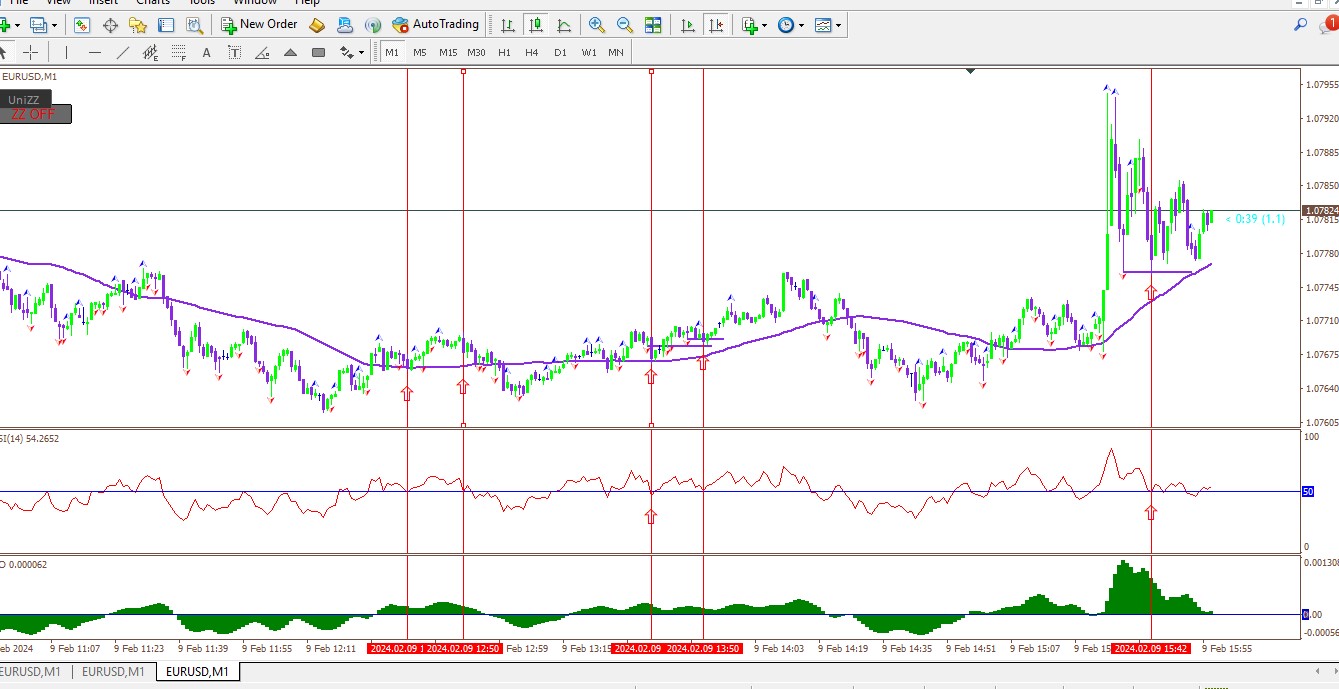The image size is (1339, 689).
Task: Open the chart templates dropdown
Action: pyautogui.click(x=838, y=25)
